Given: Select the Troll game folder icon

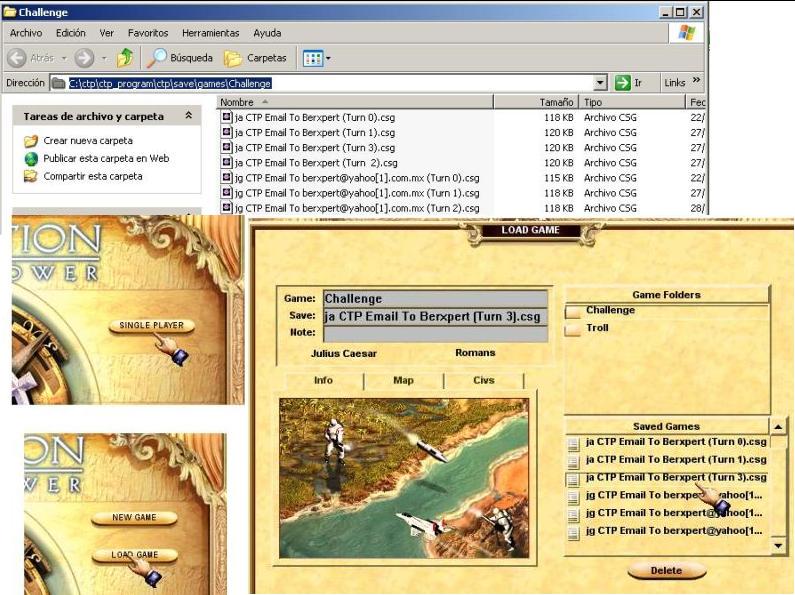Looking at the screenshot, I should (x=573, y=329).
